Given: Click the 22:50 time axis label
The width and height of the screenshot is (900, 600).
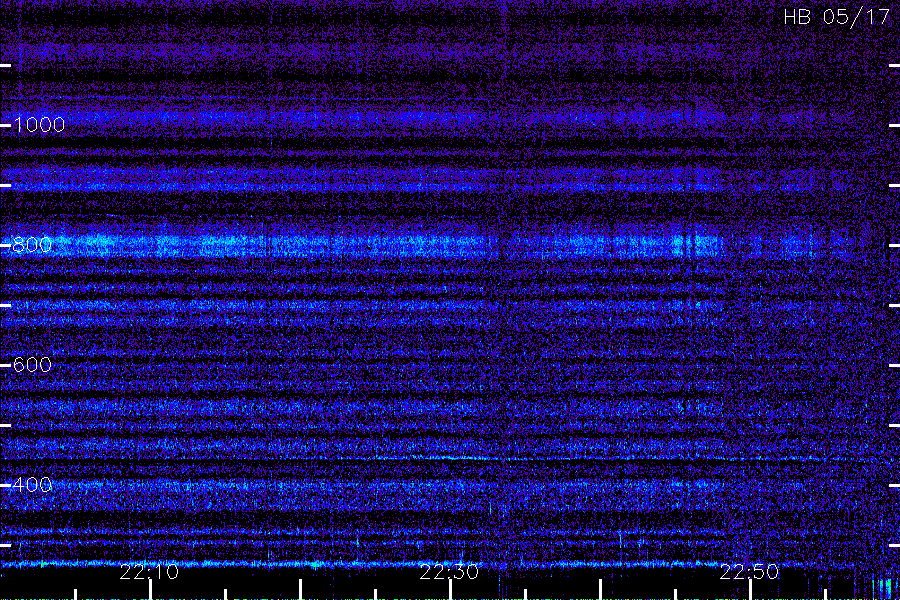Looking at the screenshot, I should pyautogui.click(x=749, y=572).
